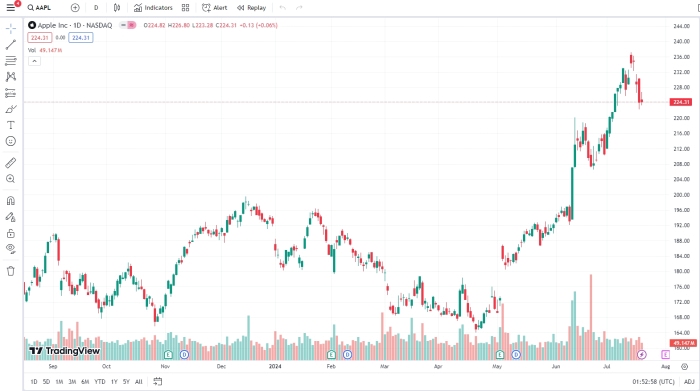
Task: Create an Alert from the toolbar
Action: pos(214,8)
